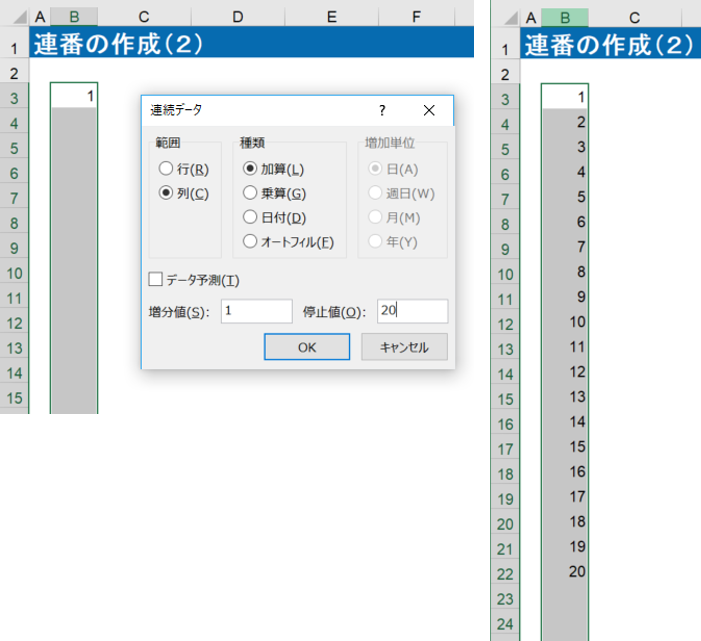Choose the 乗算(G) type option

[x=250, y=193]
